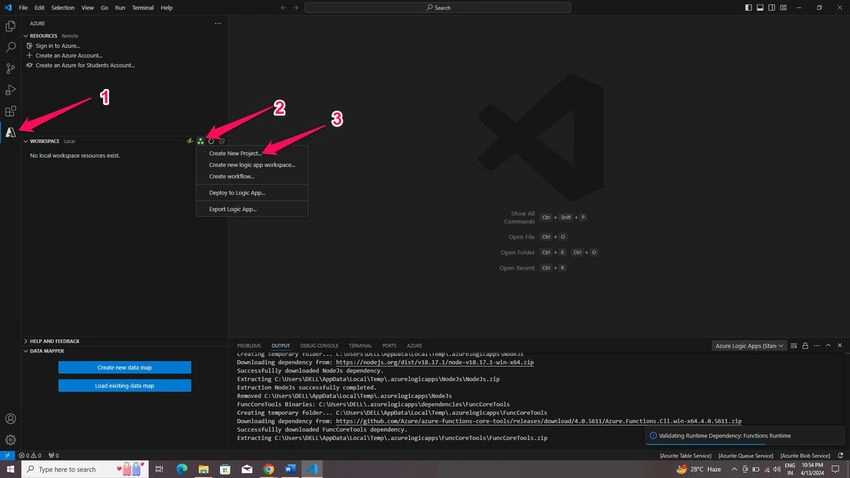Click the Validating Runtime Dependency notification

tap(745, 436)
